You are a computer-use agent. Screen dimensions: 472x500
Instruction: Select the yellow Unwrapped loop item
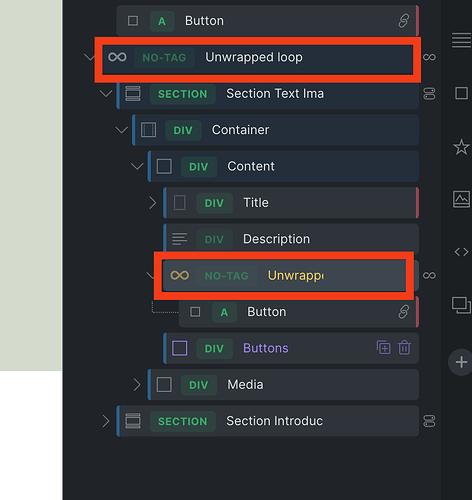284,276
